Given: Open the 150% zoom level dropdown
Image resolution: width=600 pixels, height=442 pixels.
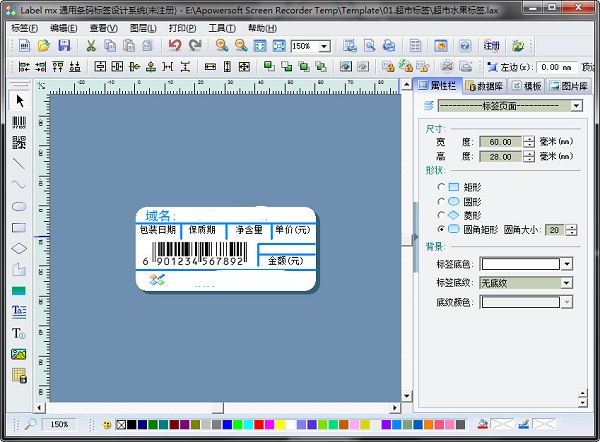Looking at the screenshot, I should [x=325, y=47].
